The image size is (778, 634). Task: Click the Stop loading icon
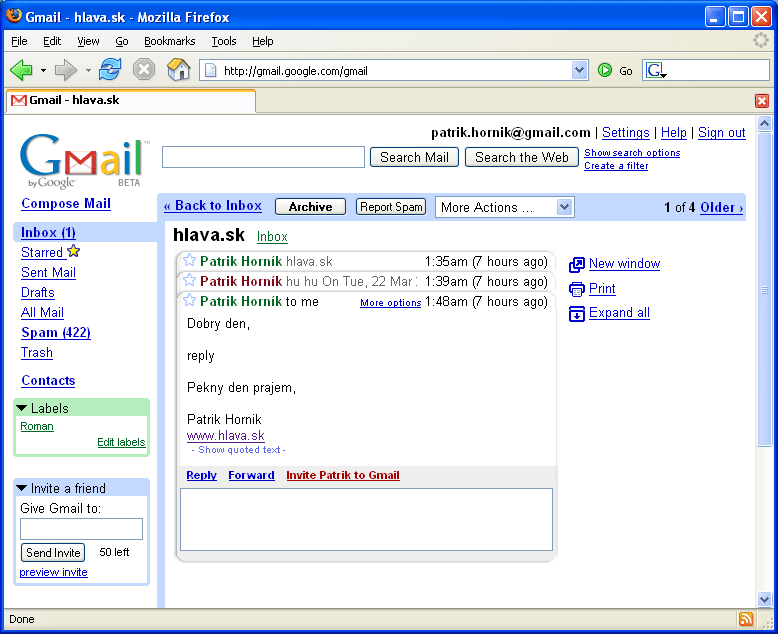(x=144, y=70)
